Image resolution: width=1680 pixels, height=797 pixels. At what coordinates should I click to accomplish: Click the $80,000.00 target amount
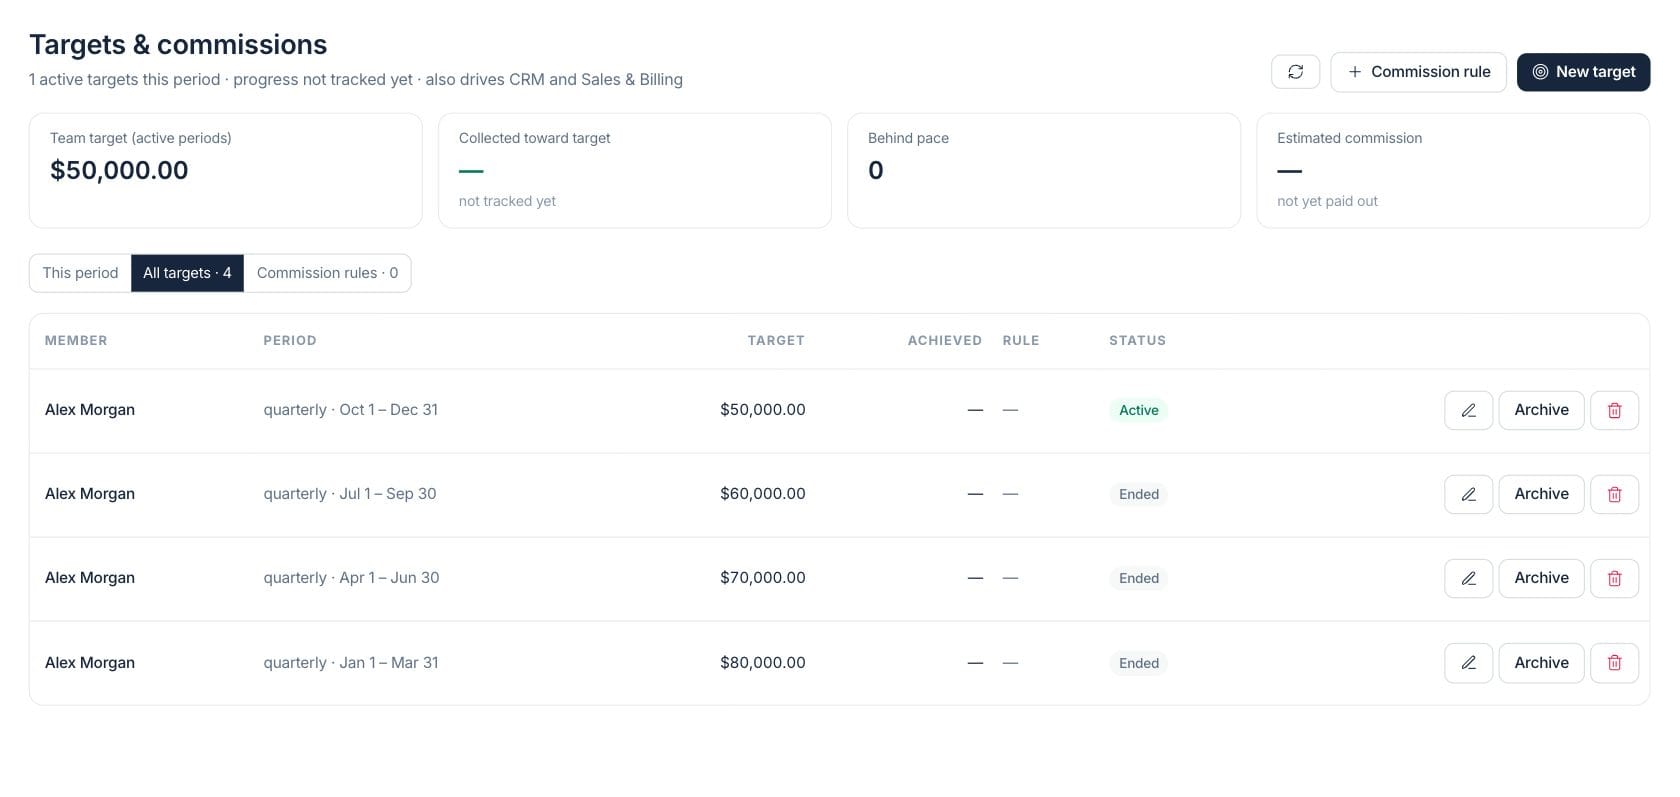click(x=763, y=663)
